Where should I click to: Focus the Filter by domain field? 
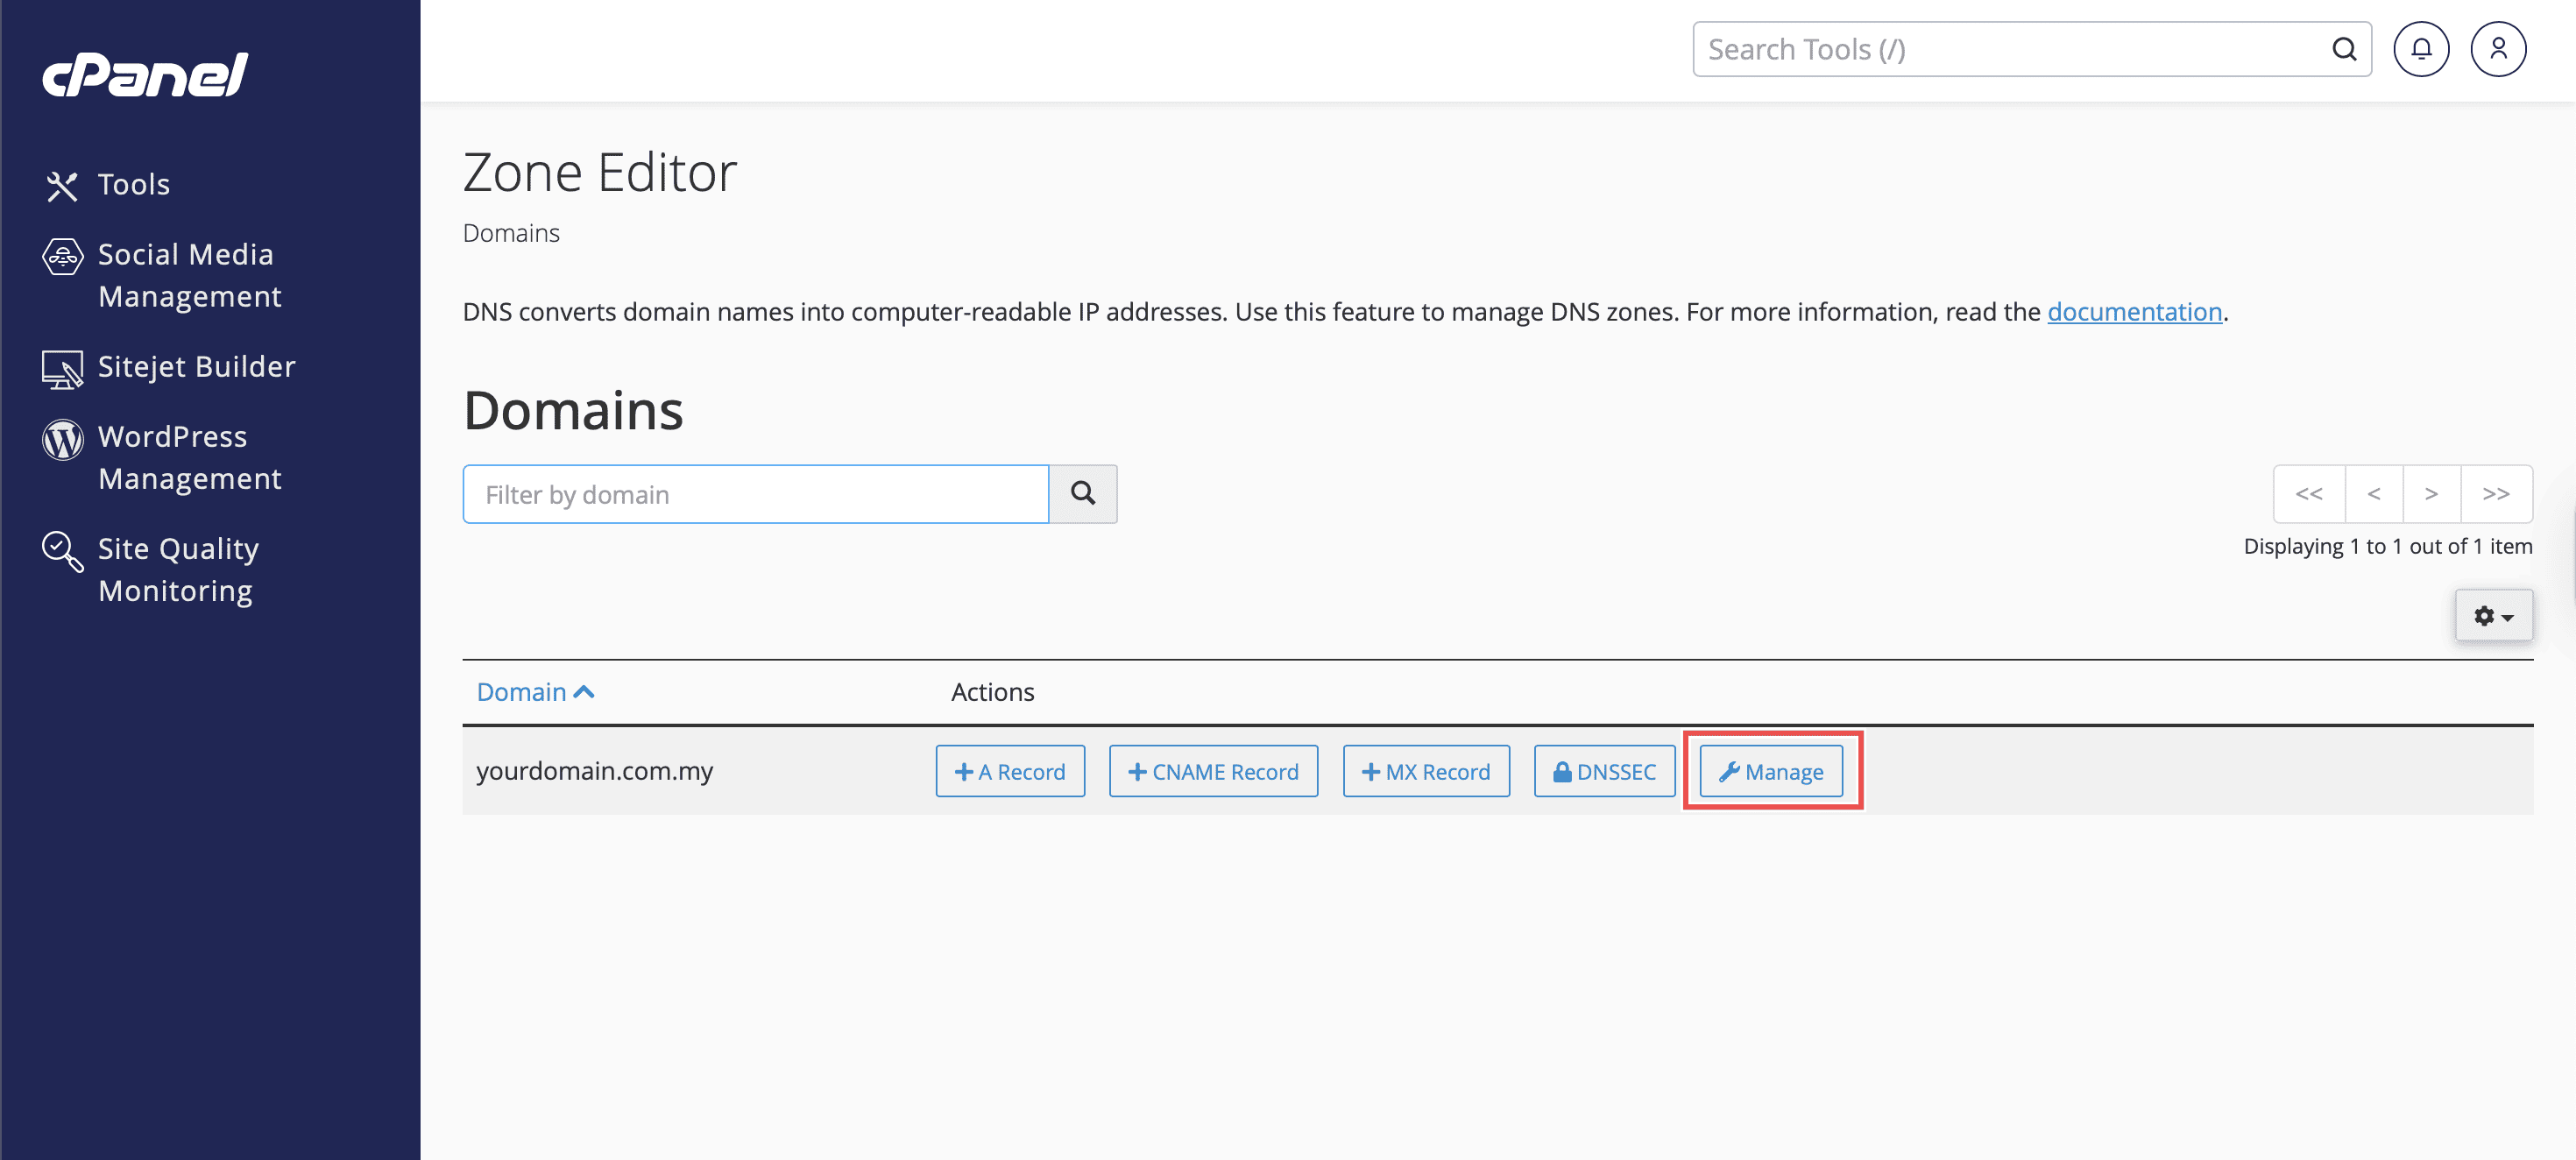pos(755,494)
